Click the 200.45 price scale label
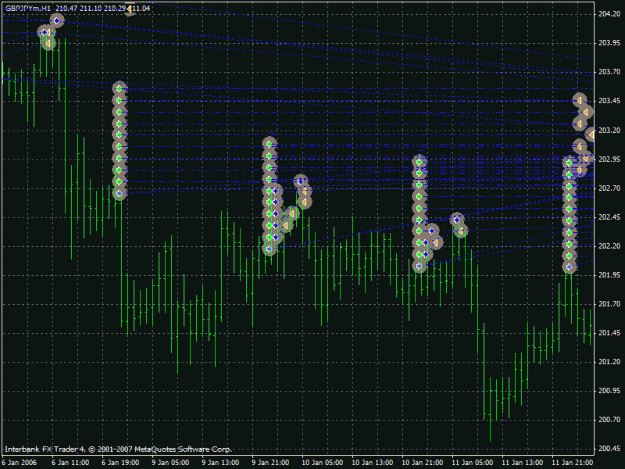 [x=609, y=449]
